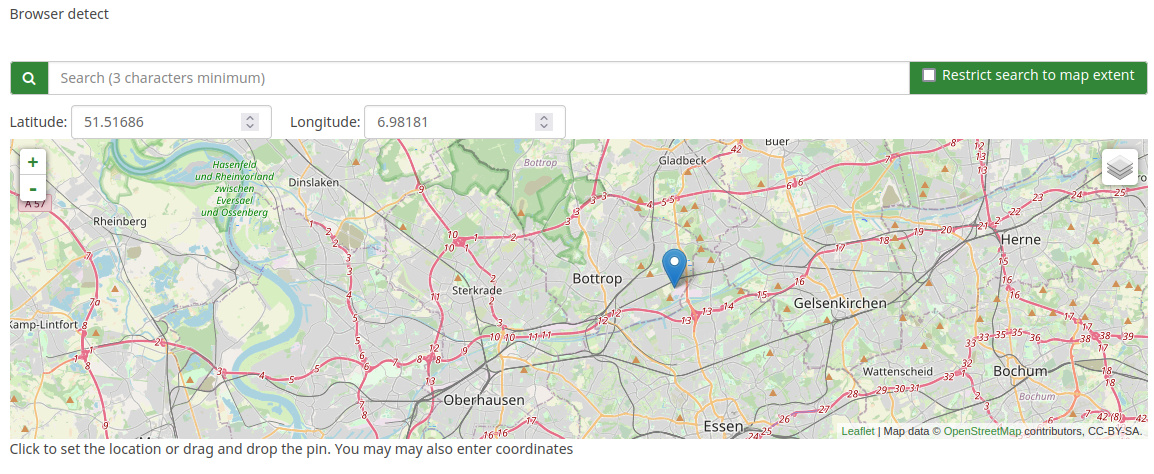1154x474 pixels.
Task: Click the Latitude spinner arrows
Action: coord(250,122)
